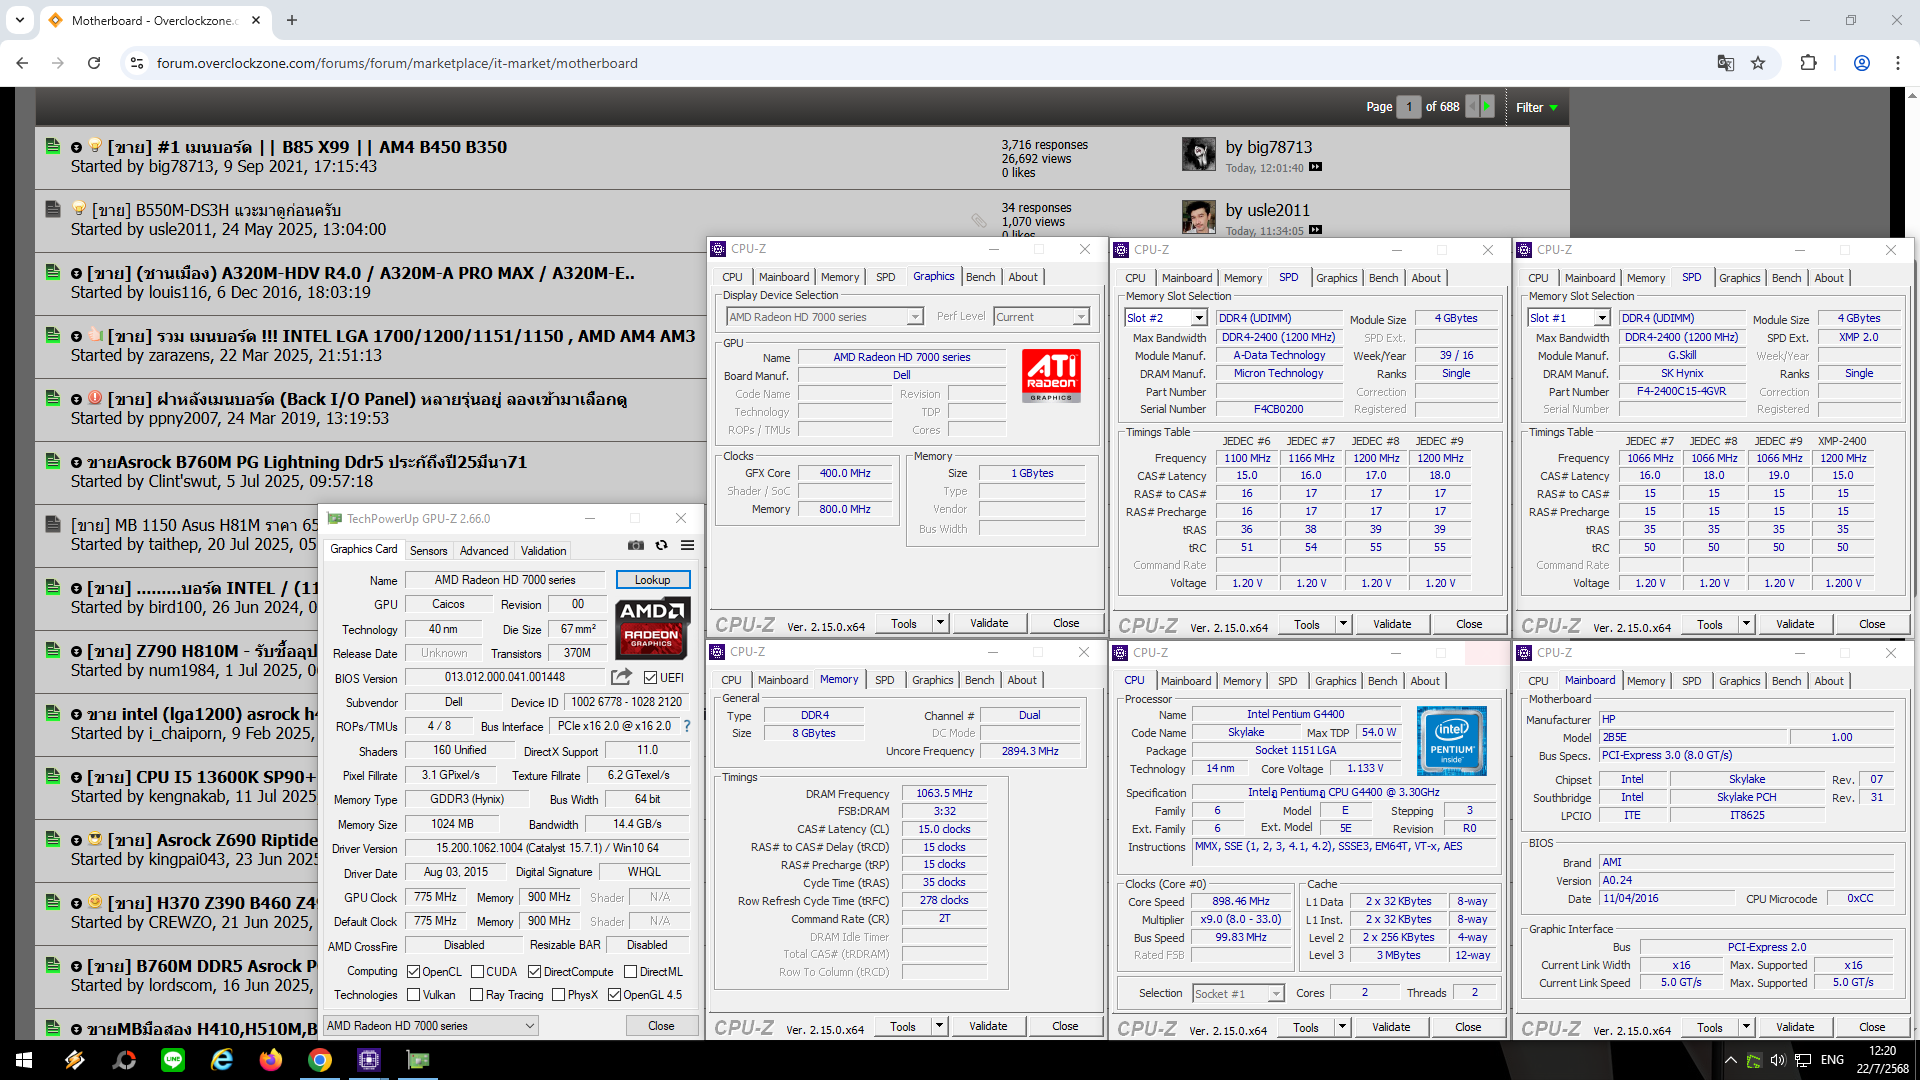Toggle the UEFI checkbox
Image resolution: width=1920 pixels, height=1080 pixels.
[651, 678]
